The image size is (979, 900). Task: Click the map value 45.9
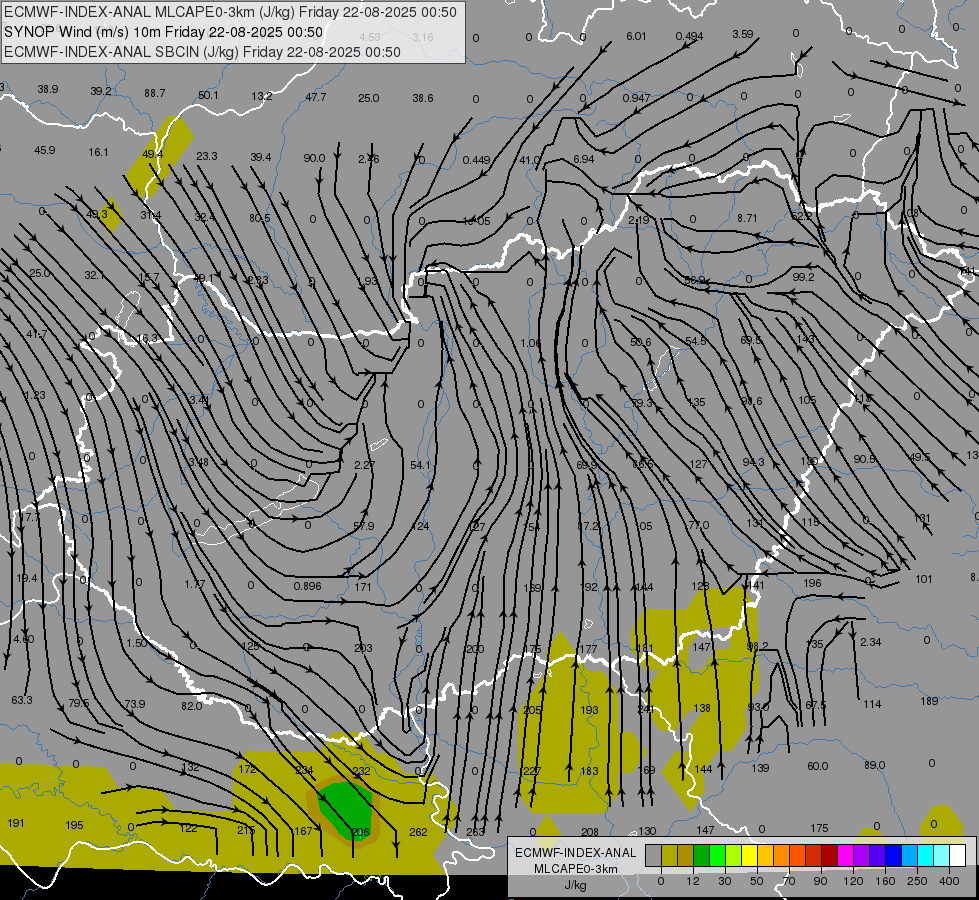coord(44,150)
